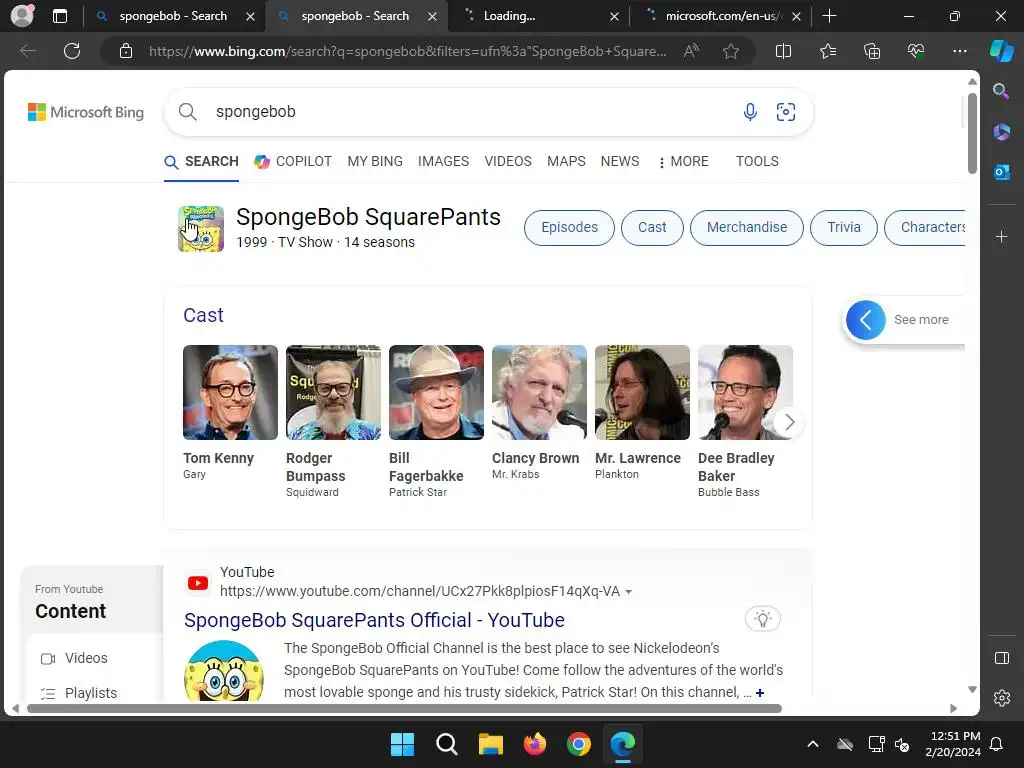Show next cast members arrow
This screenshot has height=768, width=1024.
pos(789,423)
